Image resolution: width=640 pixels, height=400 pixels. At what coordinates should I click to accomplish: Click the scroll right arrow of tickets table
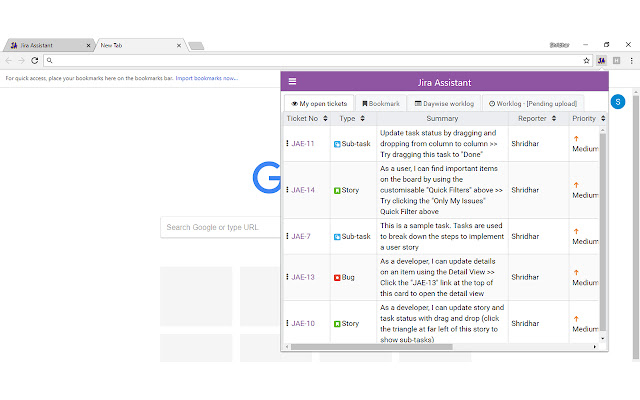(x=595, y=347)
